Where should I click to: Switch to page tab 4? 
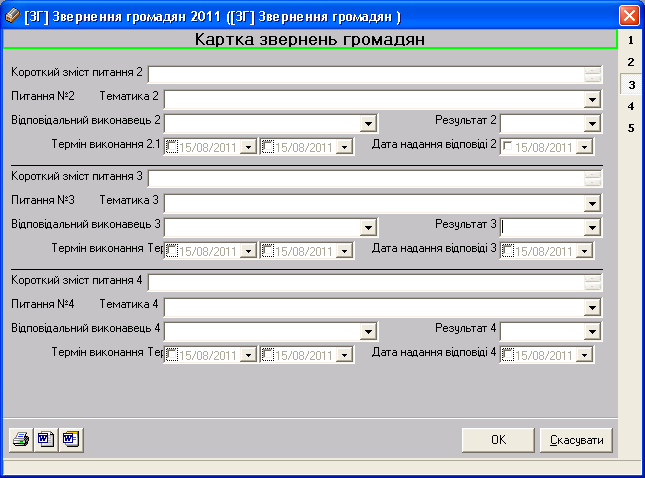click(x=631, y=107)
